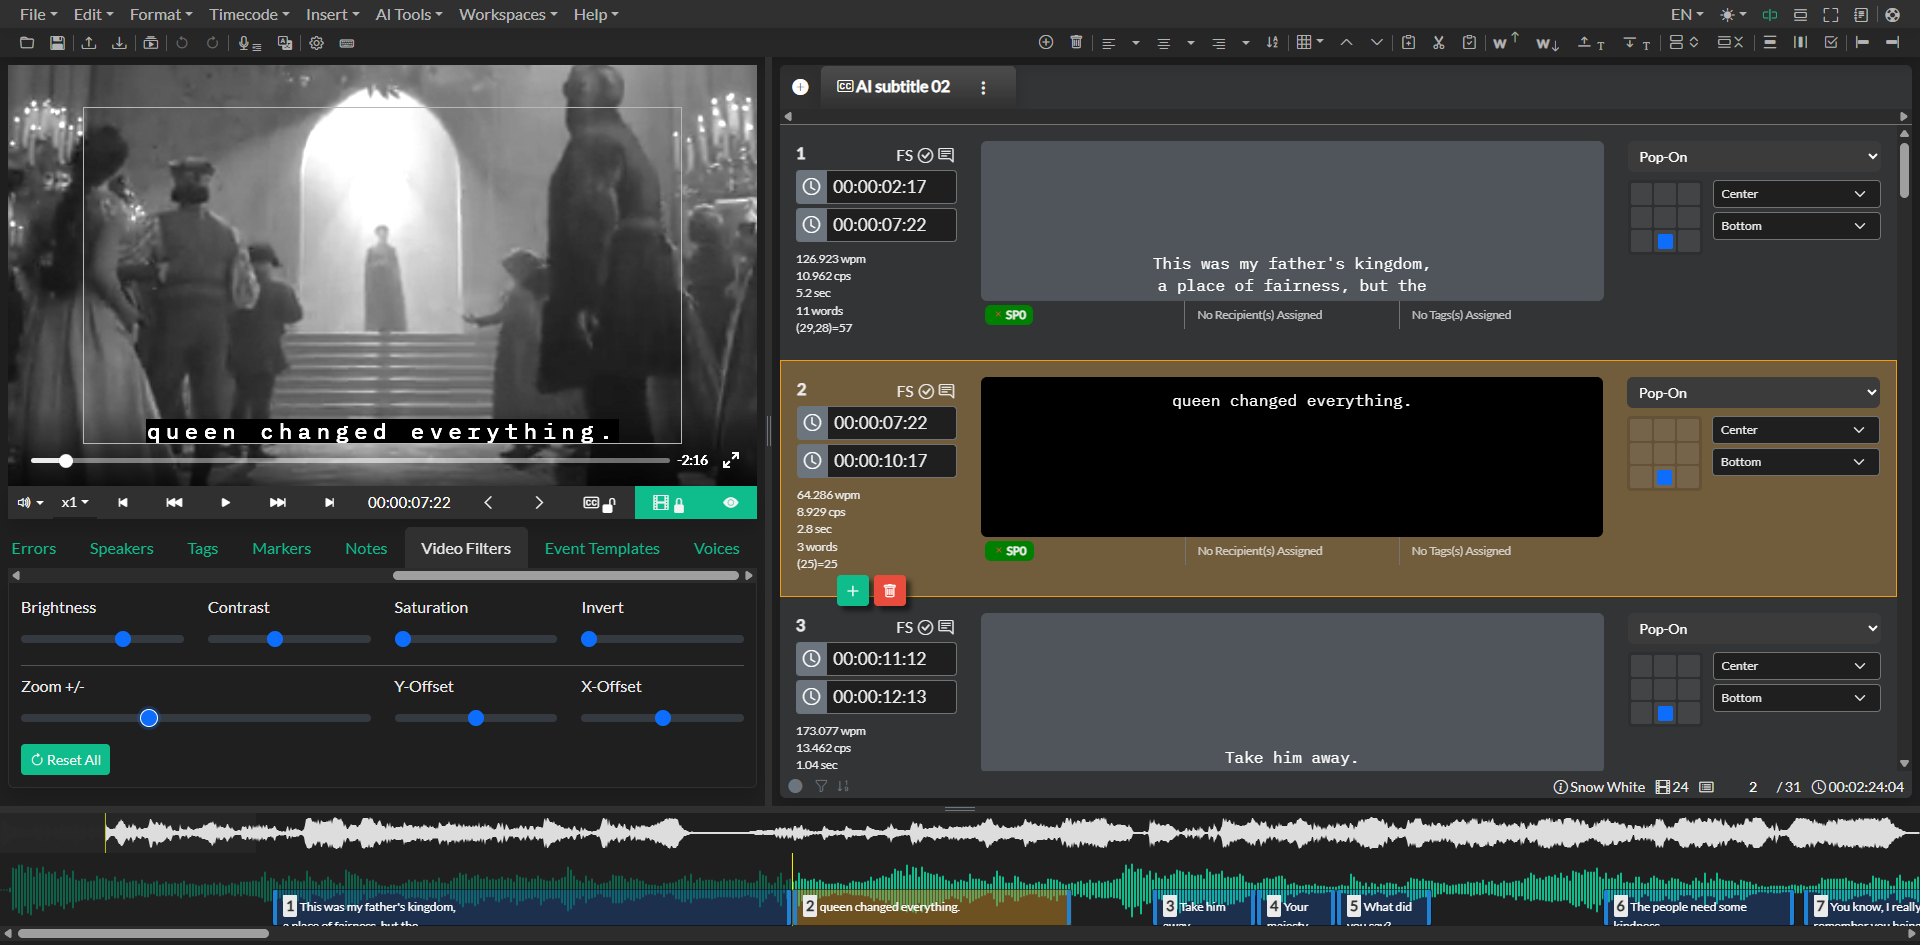Click the move word up icon

1505,41
